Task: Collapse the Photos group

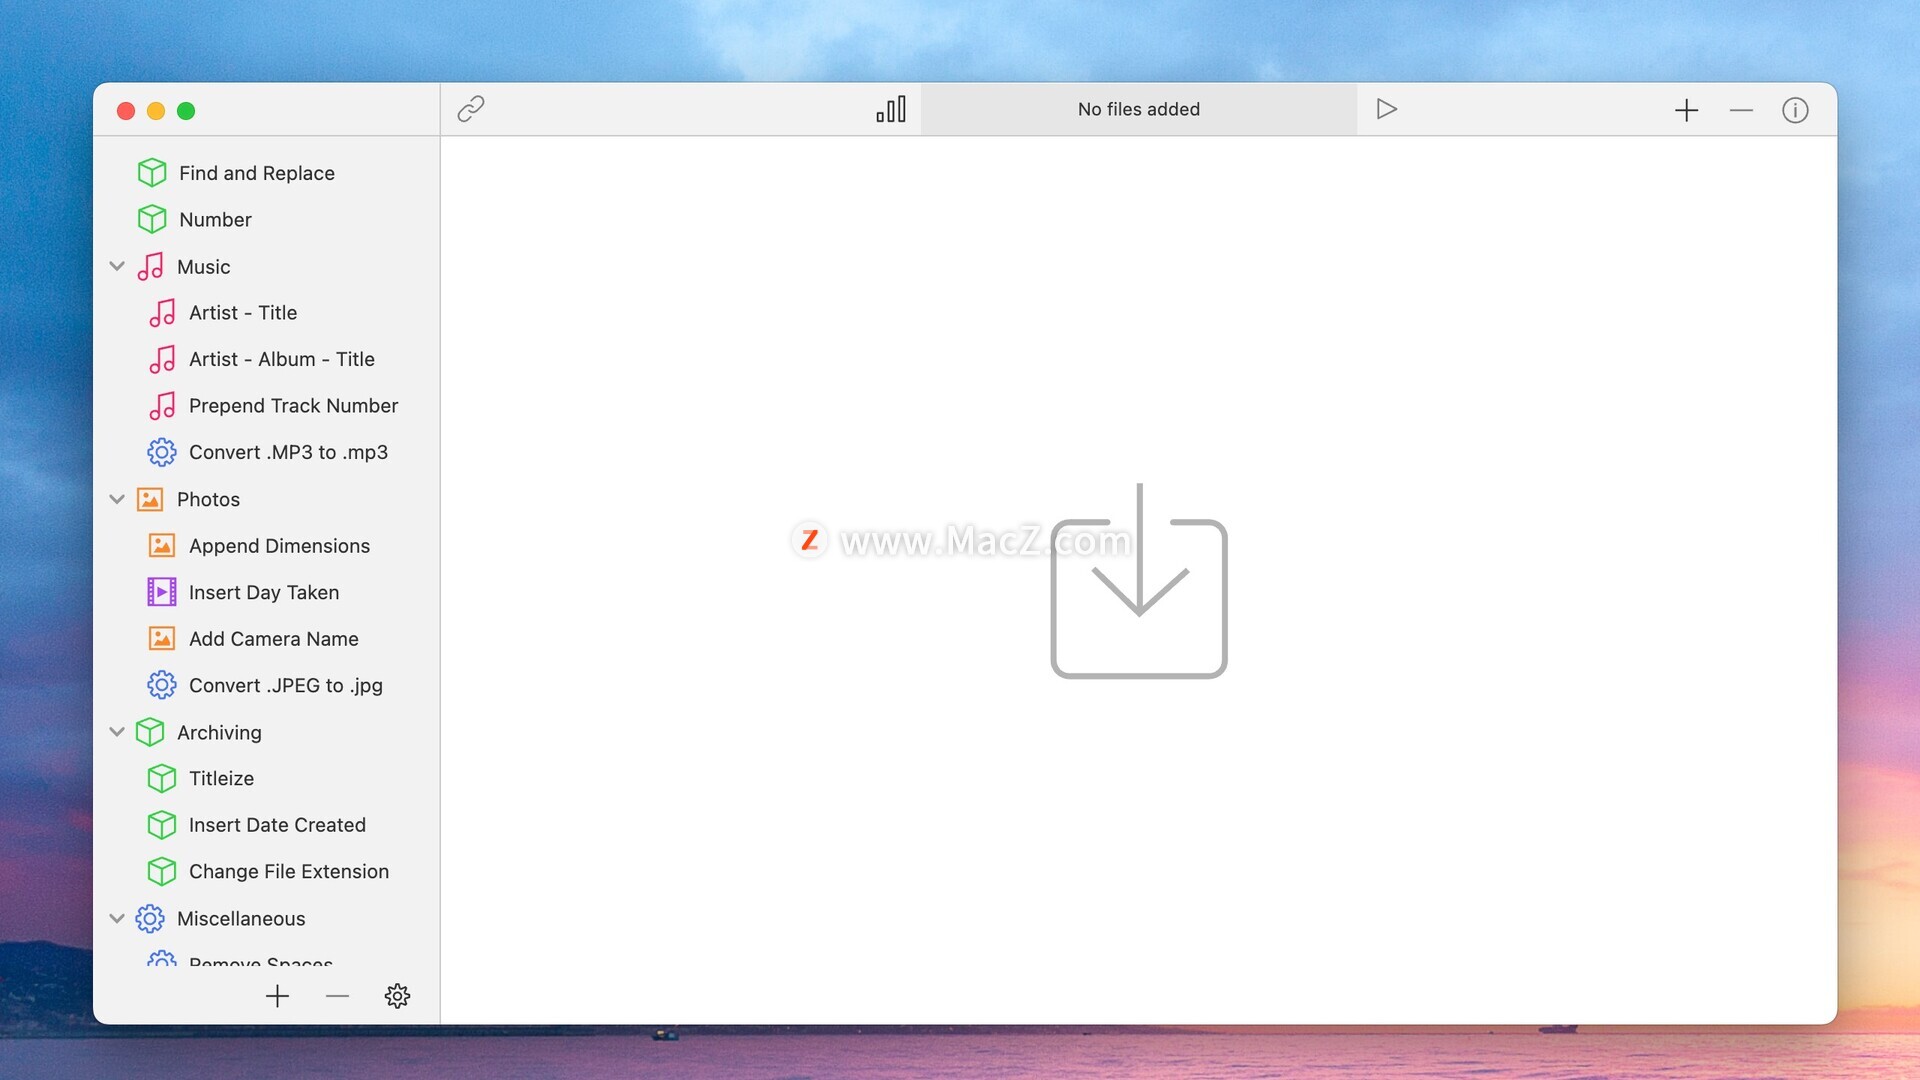Action: 117,499
